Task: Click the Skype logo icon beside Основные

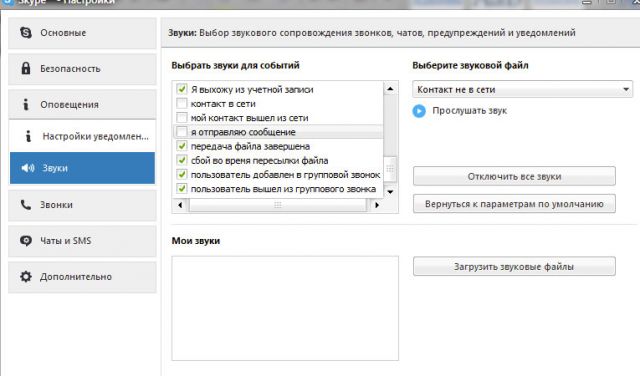Action: pyautogui.click(x=26, y=33)
